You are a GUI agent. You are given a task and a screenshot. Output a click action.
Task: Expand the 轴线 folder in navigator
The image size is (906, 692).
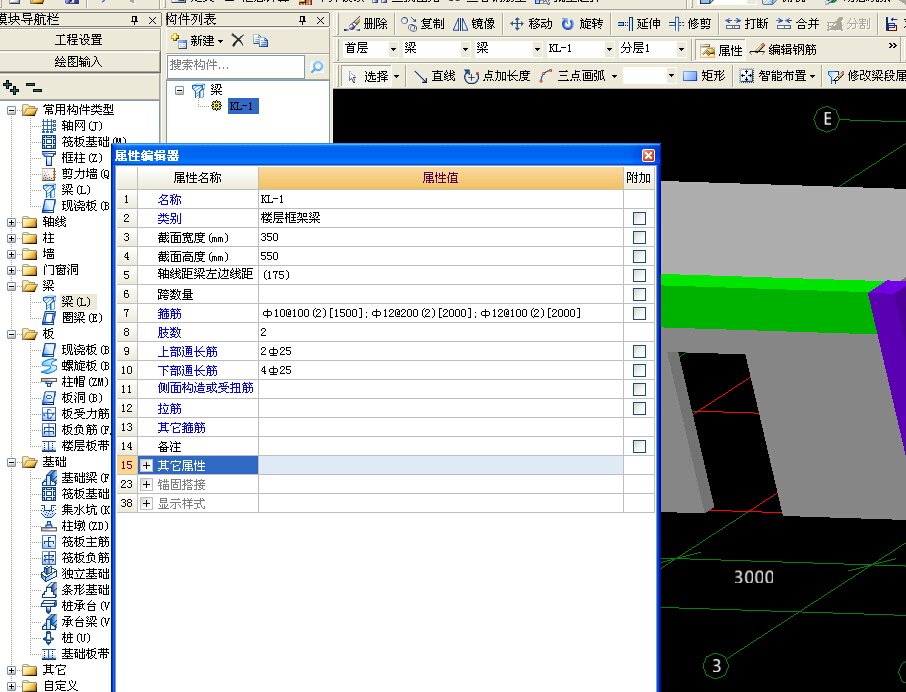click(x=11, y=222)
